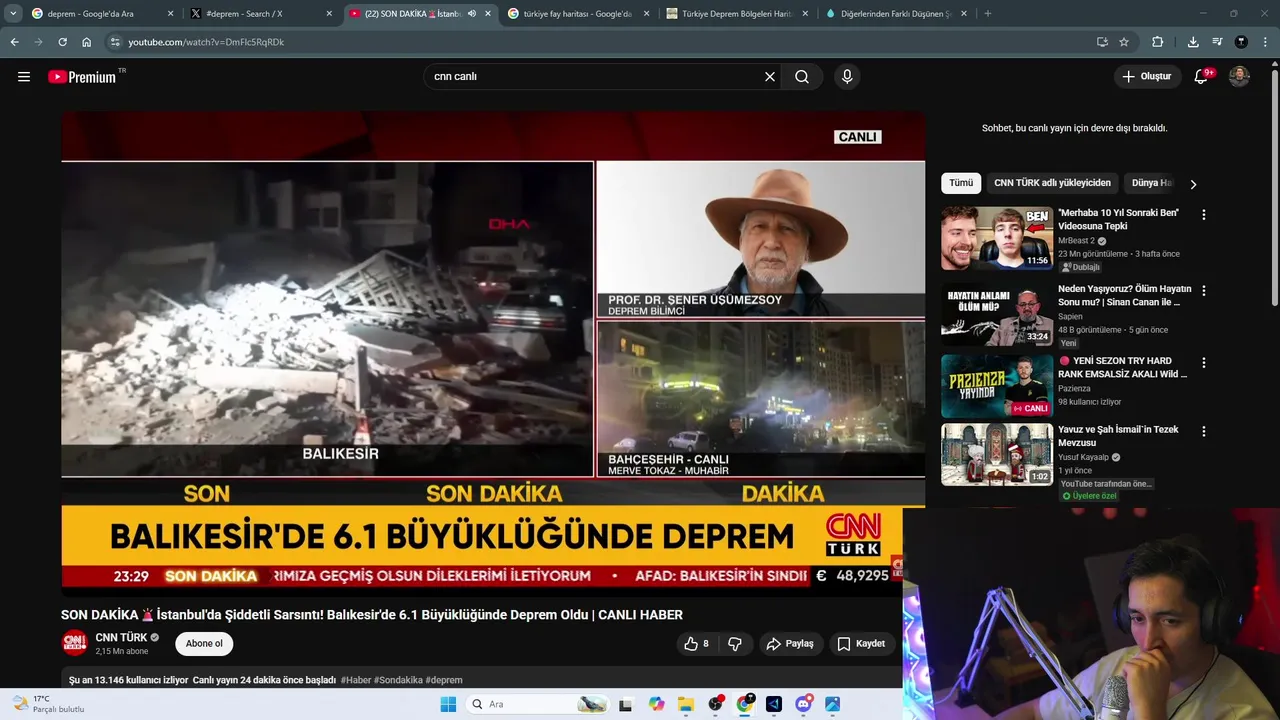1280x720 pixels.
Task: Open browser extensions puzzle icon
Action: click(x=1158, y=42)
